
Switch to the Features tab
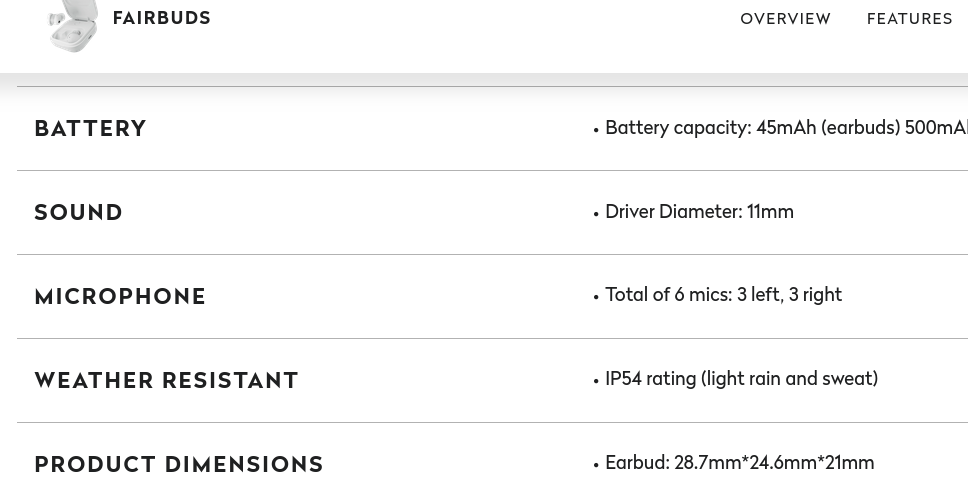coord(909,19)
